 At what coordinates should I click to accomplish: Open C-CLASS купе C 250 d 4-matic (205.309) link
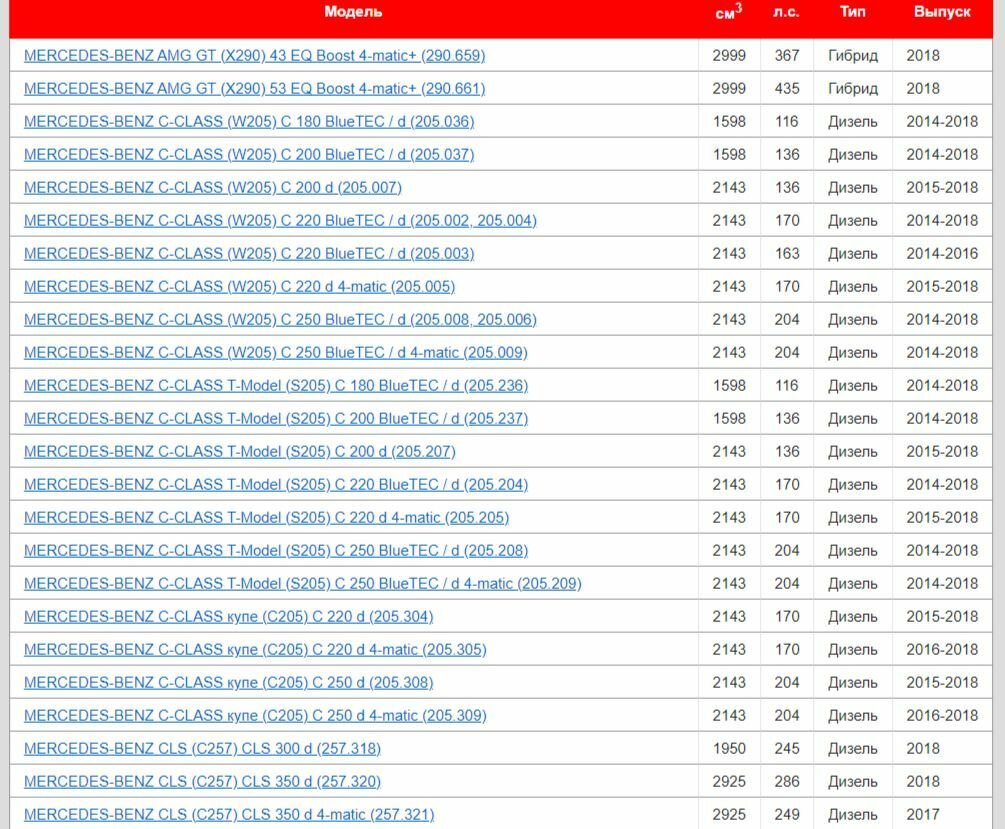point(255,716)
